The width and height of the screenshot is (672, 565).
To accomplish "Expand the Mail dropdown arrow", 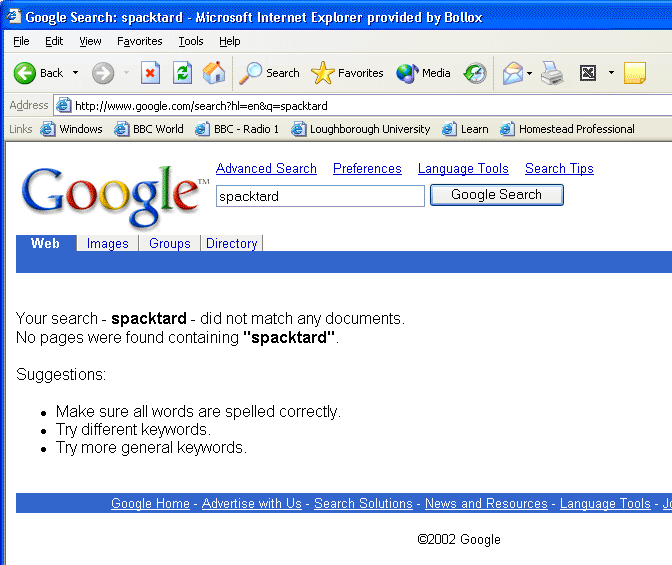I will pyautogui.click(x=530, y=73).
